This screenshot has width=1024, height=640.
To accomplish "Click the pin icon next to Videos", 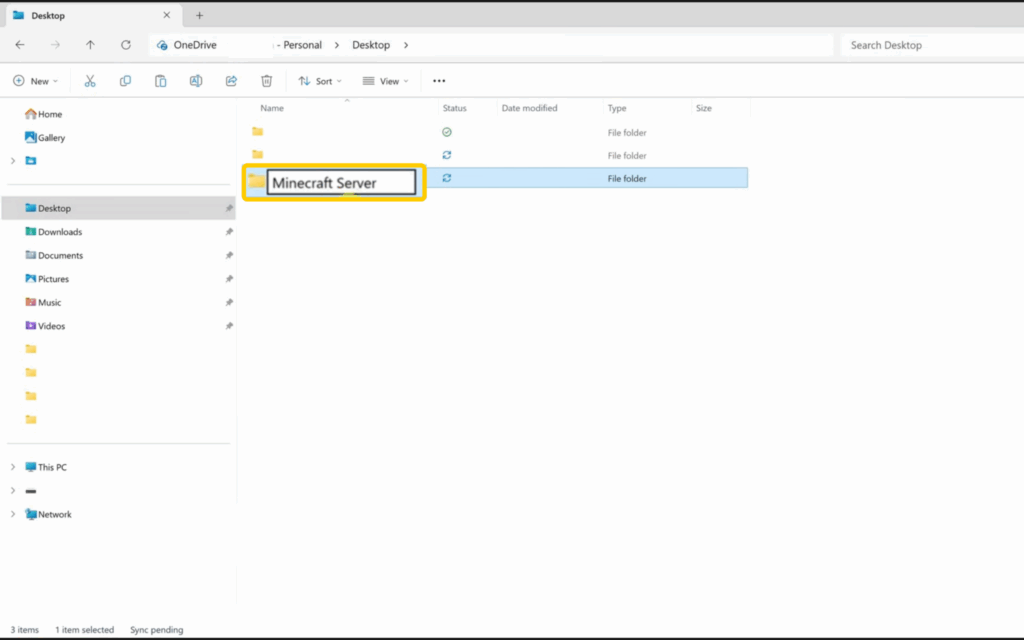I will pyautogui.click(x=229, y=326).
